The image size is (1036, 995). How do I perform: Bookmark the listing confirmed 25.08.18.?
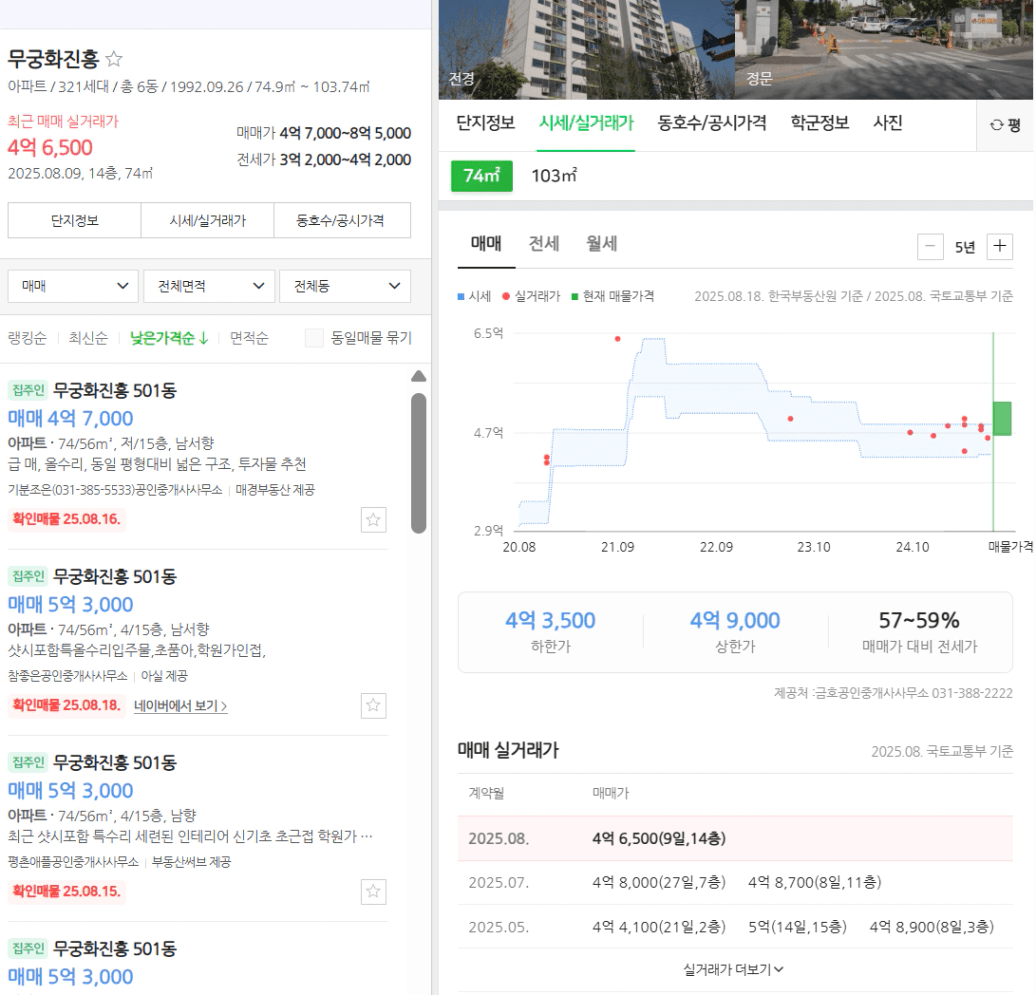pos(373,706)
